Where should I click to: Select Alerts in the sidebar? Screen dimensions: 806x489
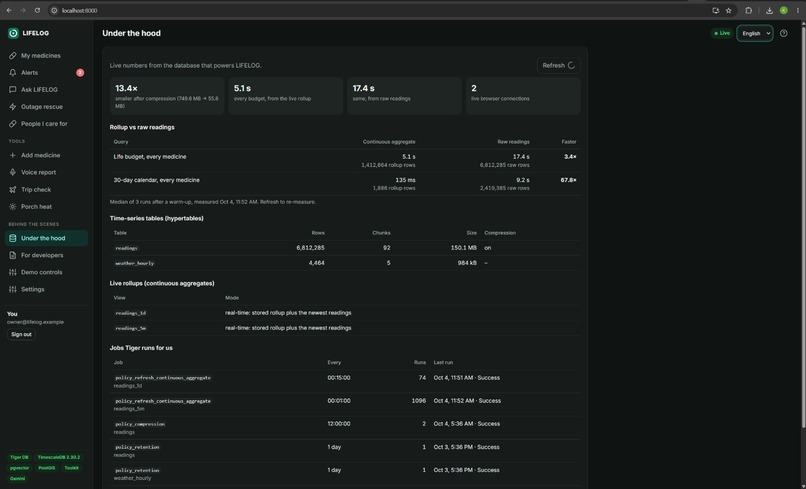(x=46, y=73)
